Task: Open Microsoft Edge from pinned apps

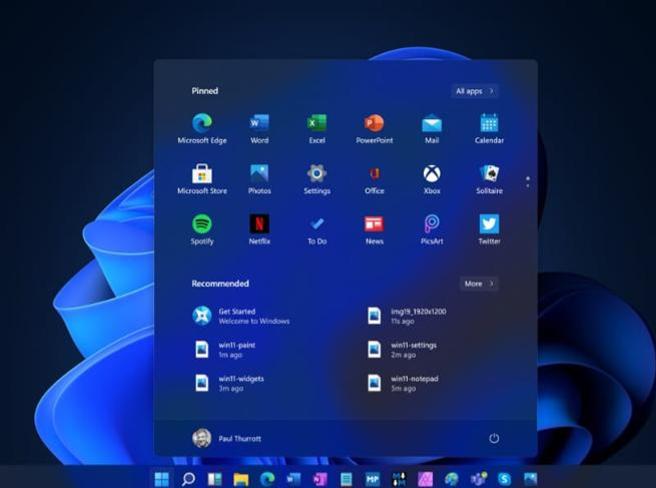Action: pos(202,124)
